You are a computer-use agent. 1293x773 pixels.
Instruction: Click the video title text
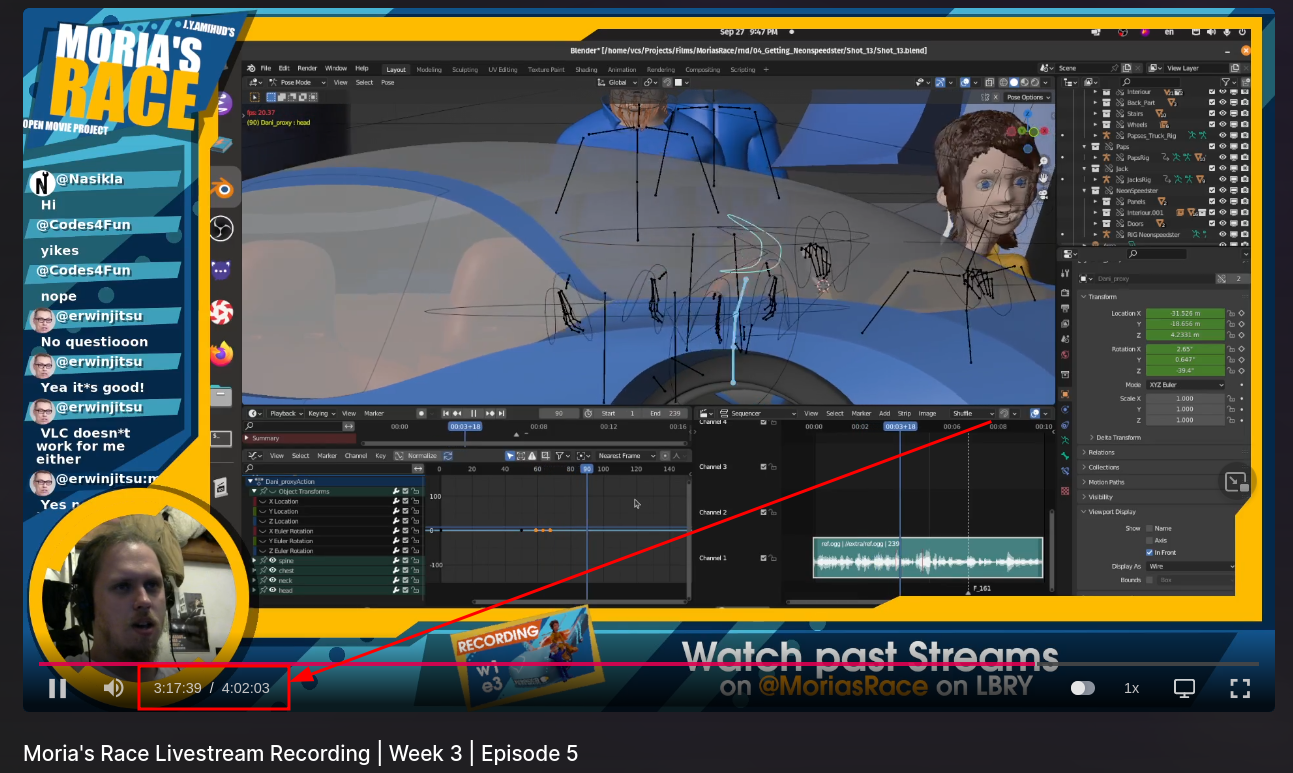tap(300, 753)
